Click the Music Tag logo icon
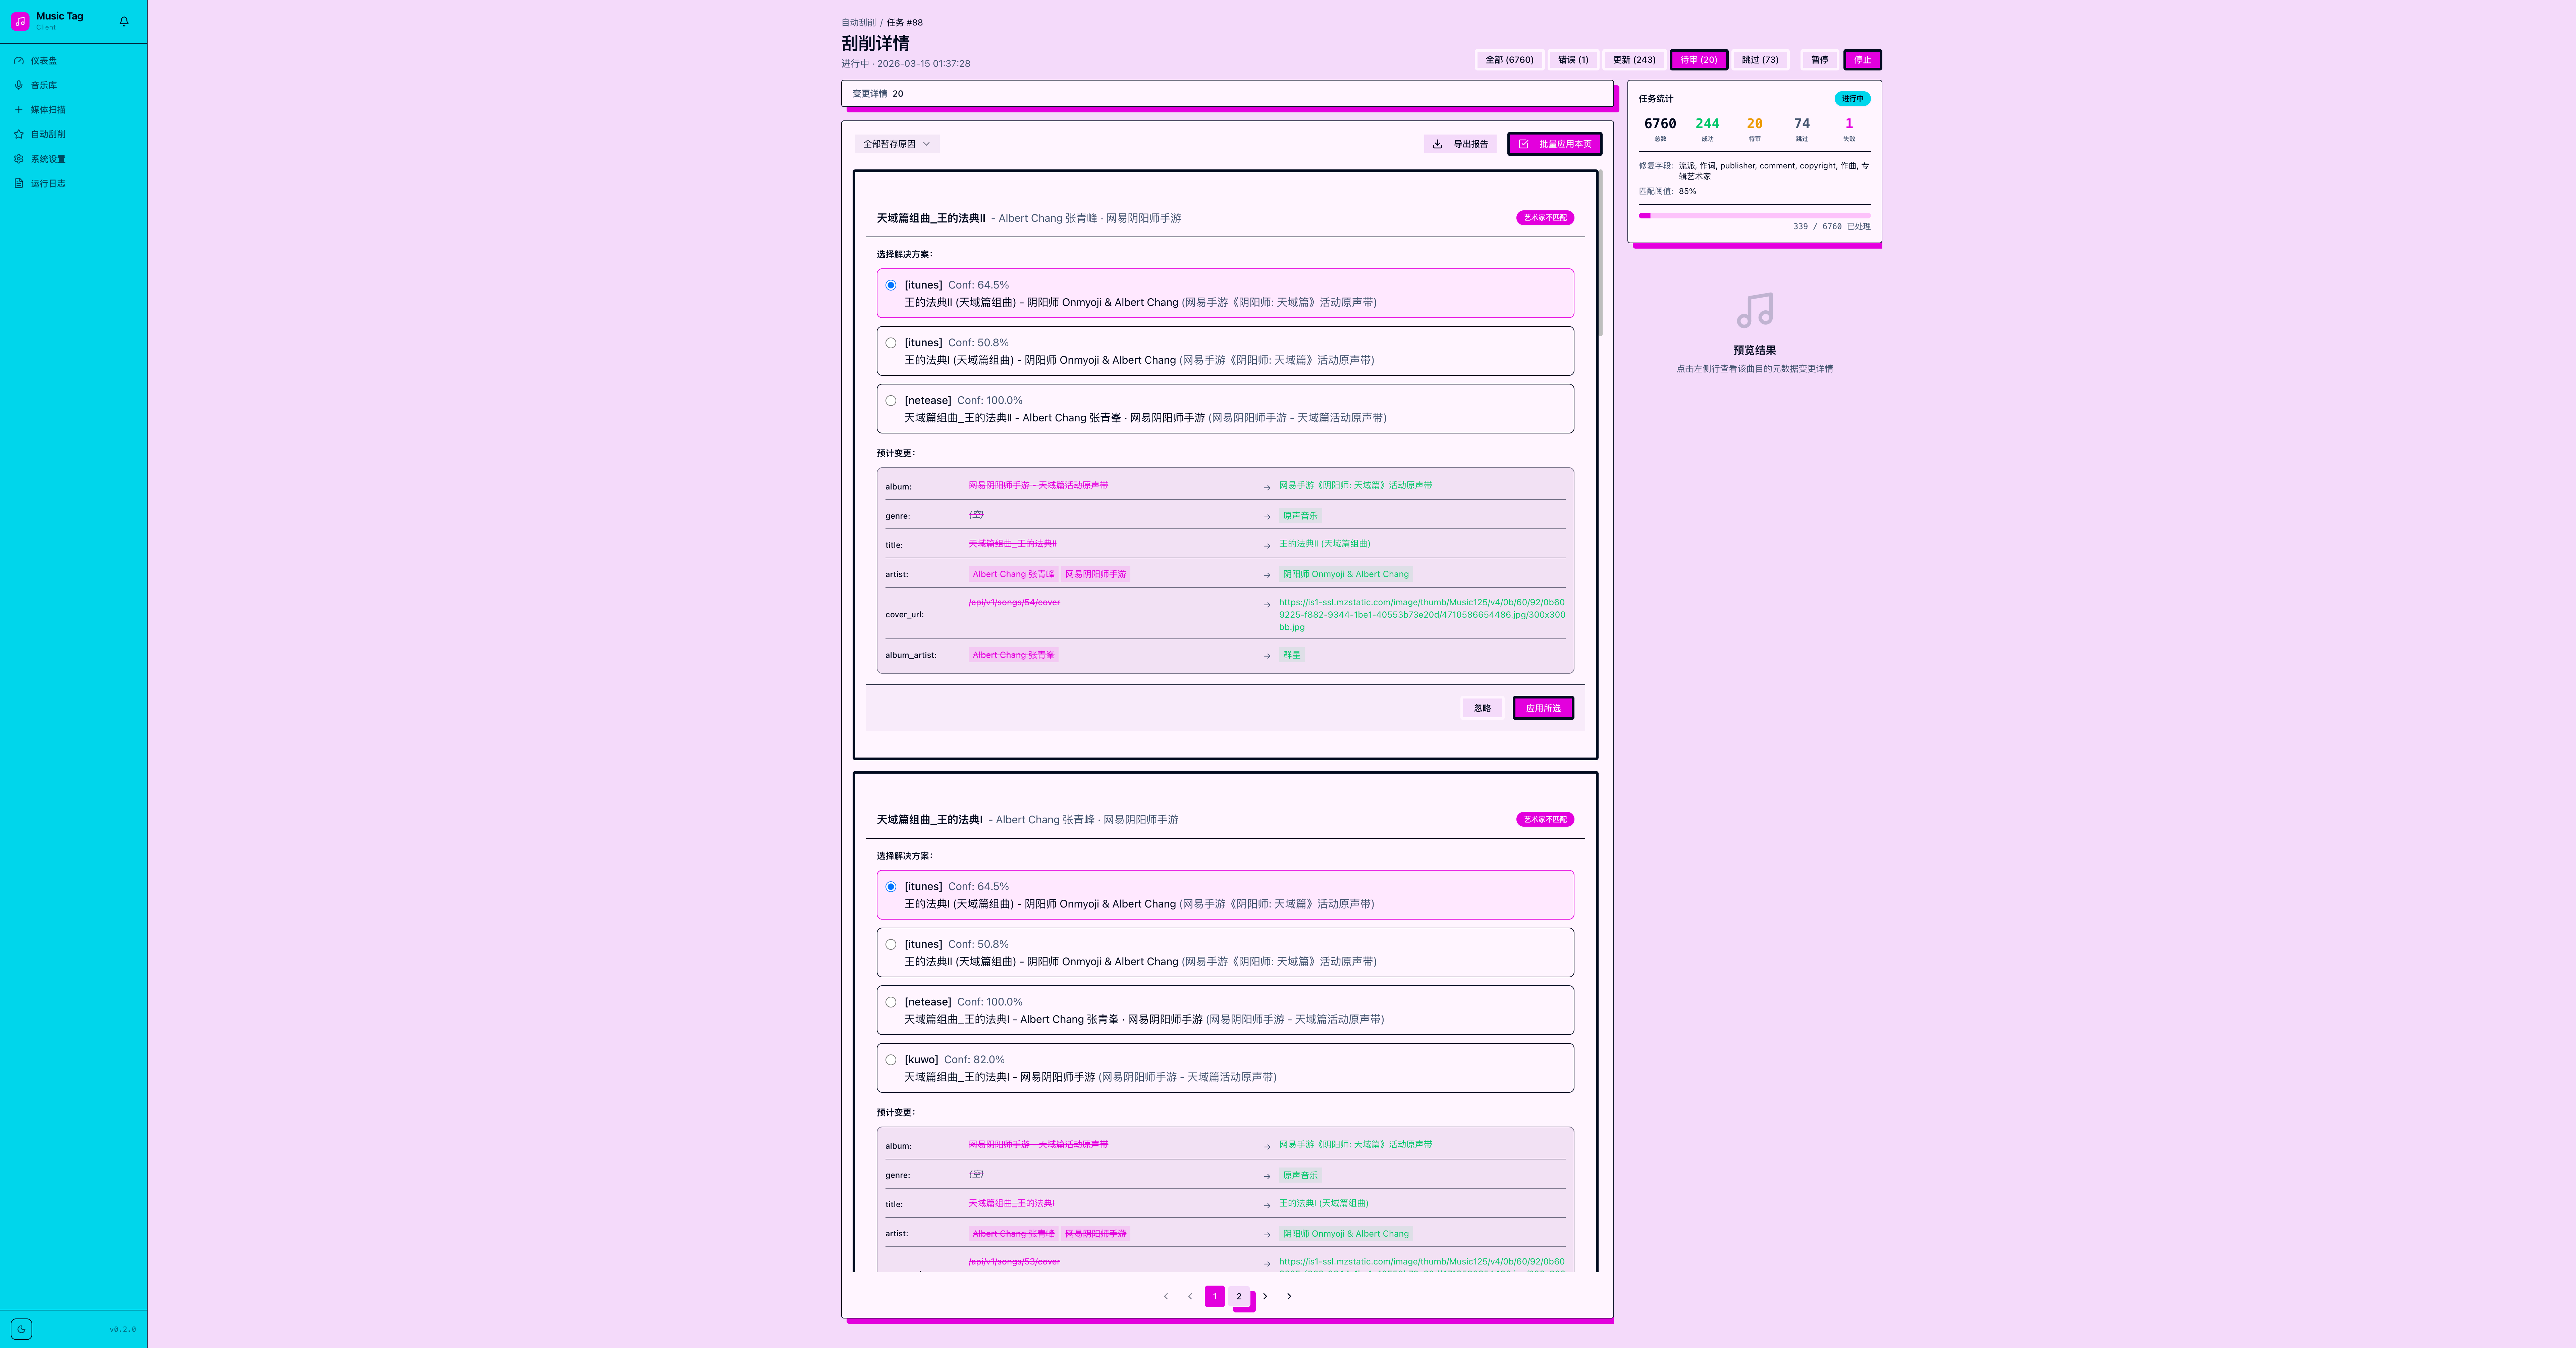2576x1348 pixels. pyautogui.click(x=20, y=21)
